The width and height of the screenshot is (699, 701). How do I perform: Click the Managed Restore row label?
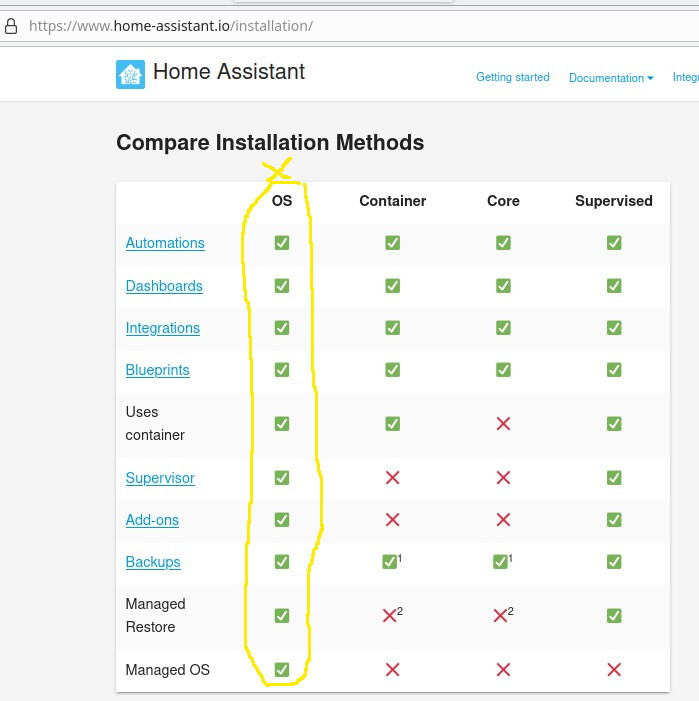coord(155,616)
